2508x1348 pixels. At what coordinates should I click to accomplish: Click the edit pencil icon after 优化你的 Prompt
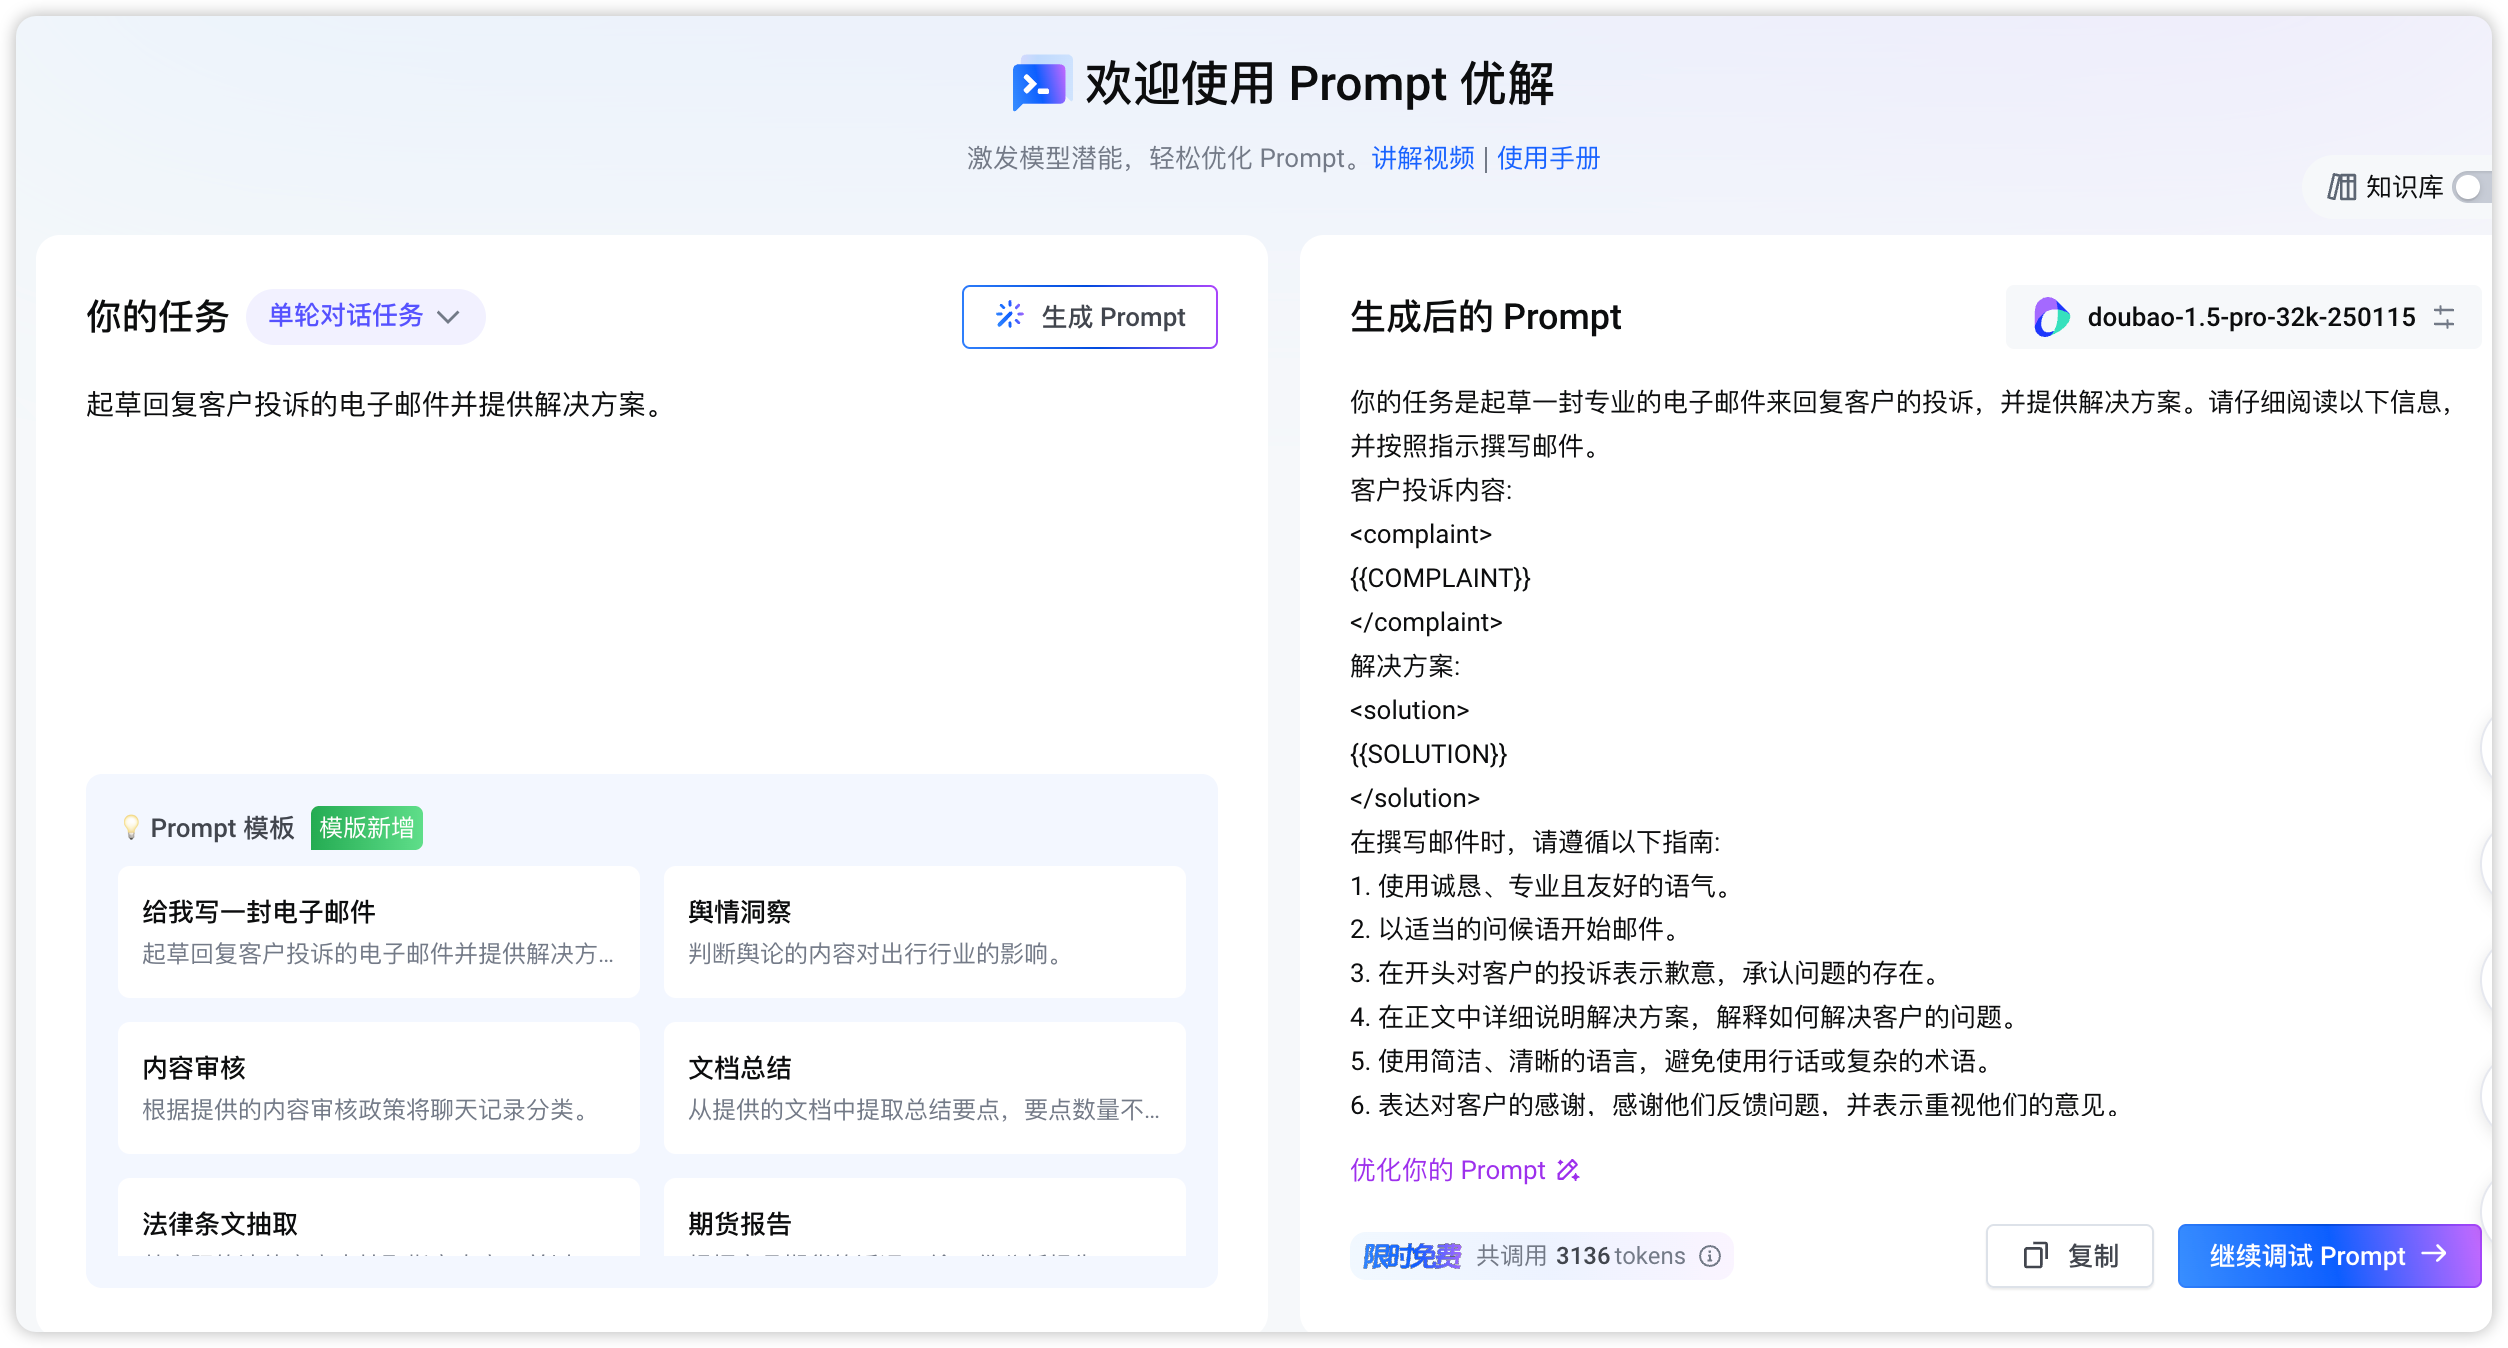[x=1568, y=1170]
